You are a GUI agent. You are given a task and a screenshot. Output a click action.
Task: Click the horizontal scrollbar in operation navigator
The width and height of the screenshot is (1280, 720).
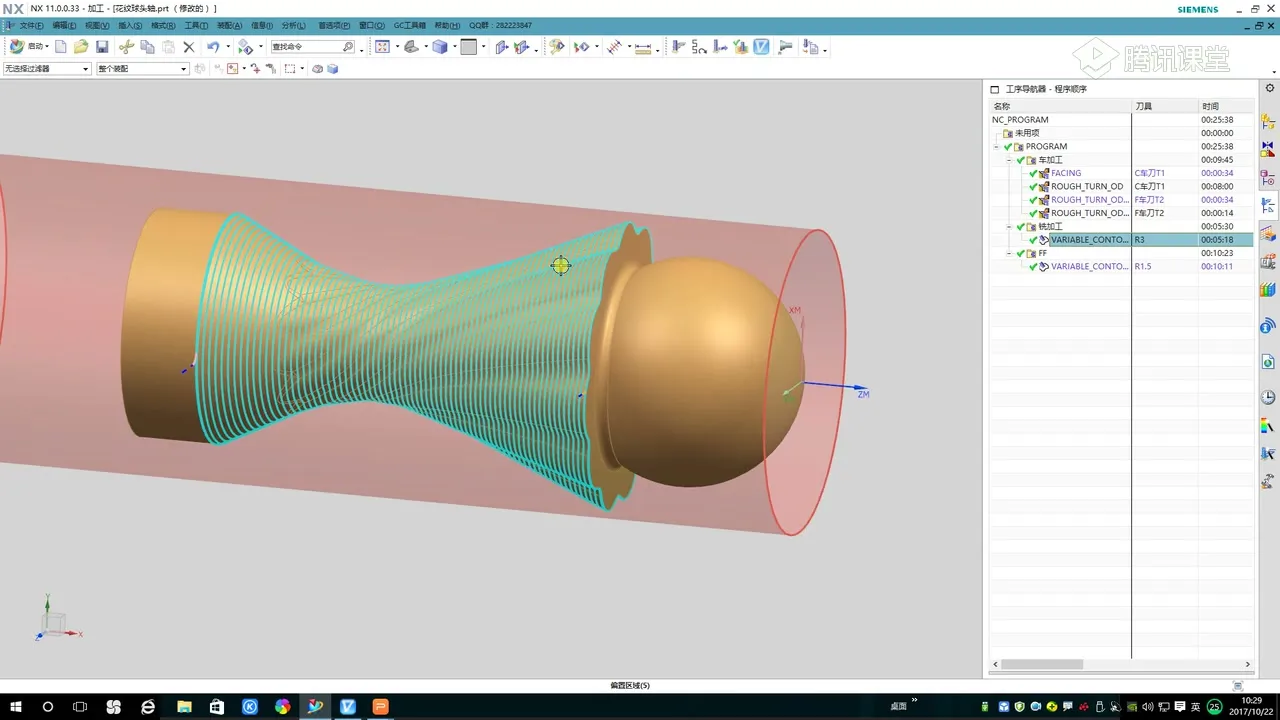click(1042, 664)
